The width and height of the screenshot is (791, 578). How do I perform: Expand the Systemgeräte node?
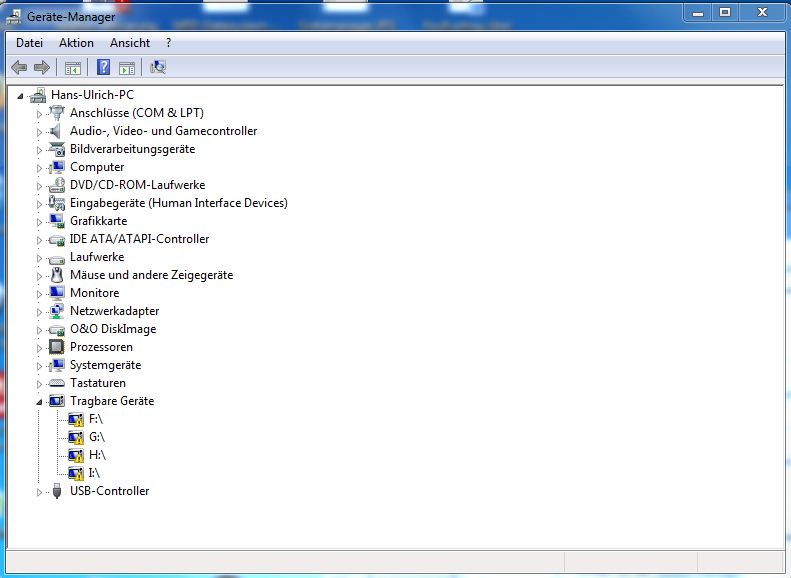click(x=39, y=366)
